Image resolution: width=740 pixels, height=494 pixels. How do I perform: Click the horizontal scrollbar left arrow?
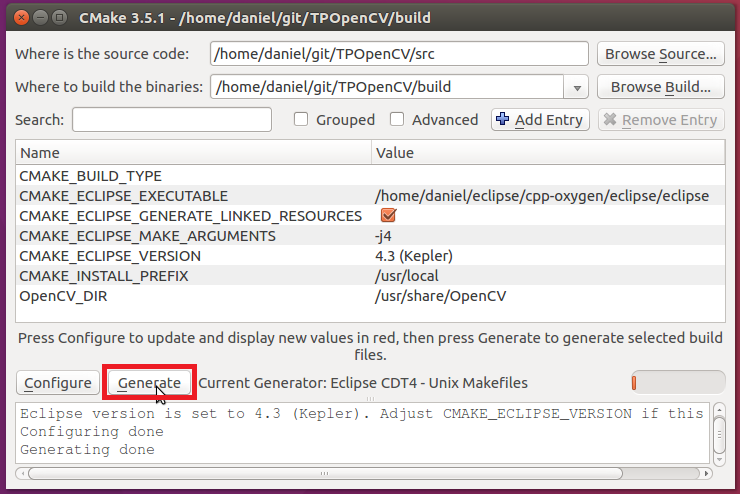[22, 473]
